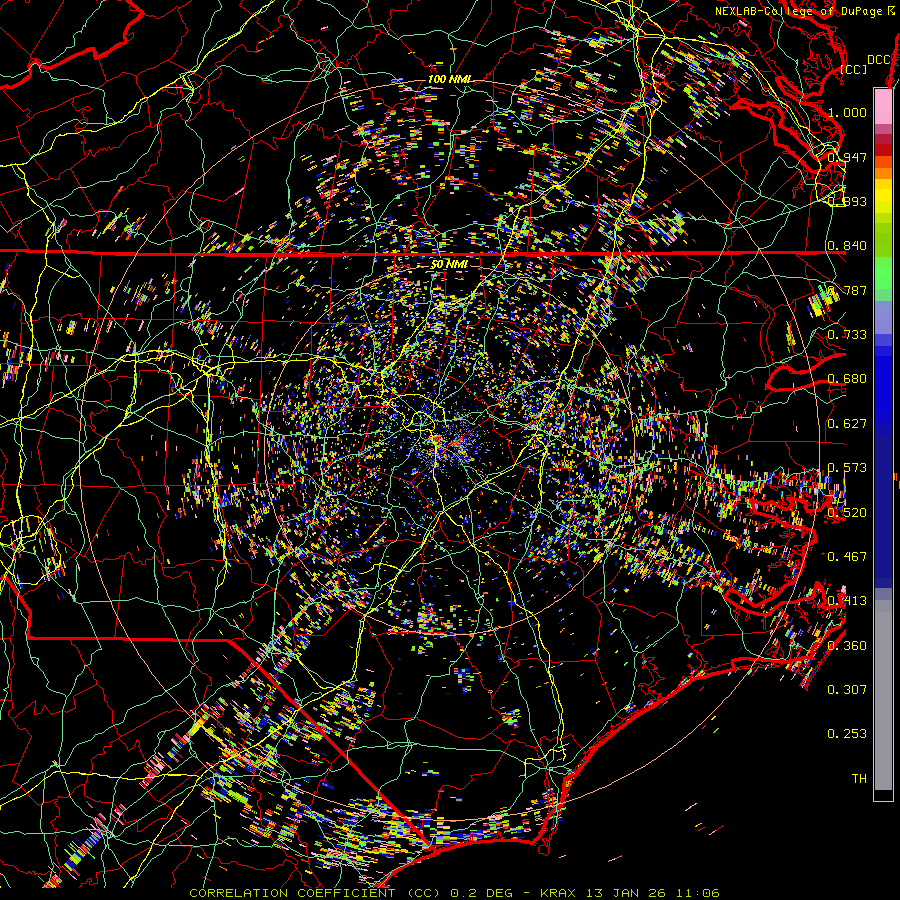
Task: Click the 0.573 color scale value
Action: [x=847, y=467]
